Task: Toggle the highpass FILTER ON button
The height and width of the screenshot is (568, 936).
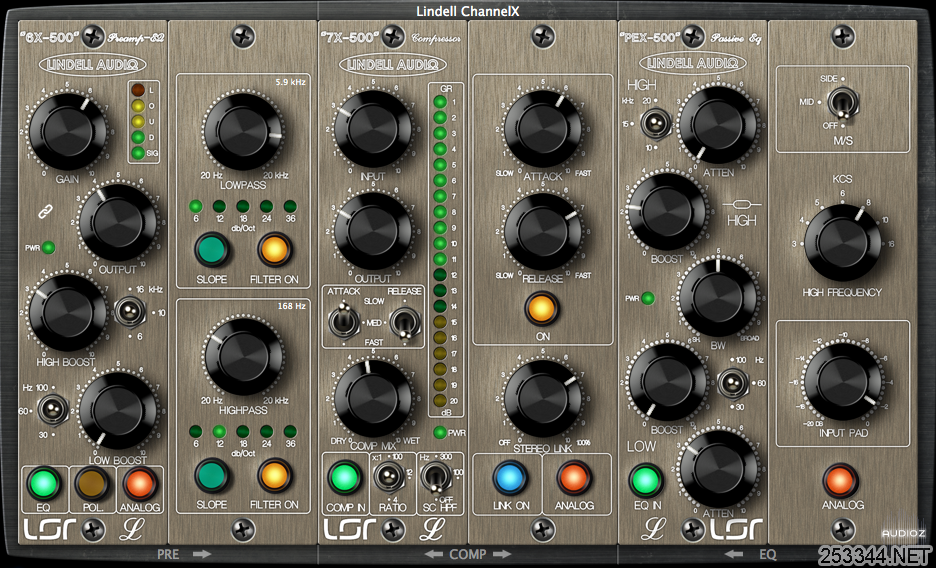Action: tap(275, 475)
